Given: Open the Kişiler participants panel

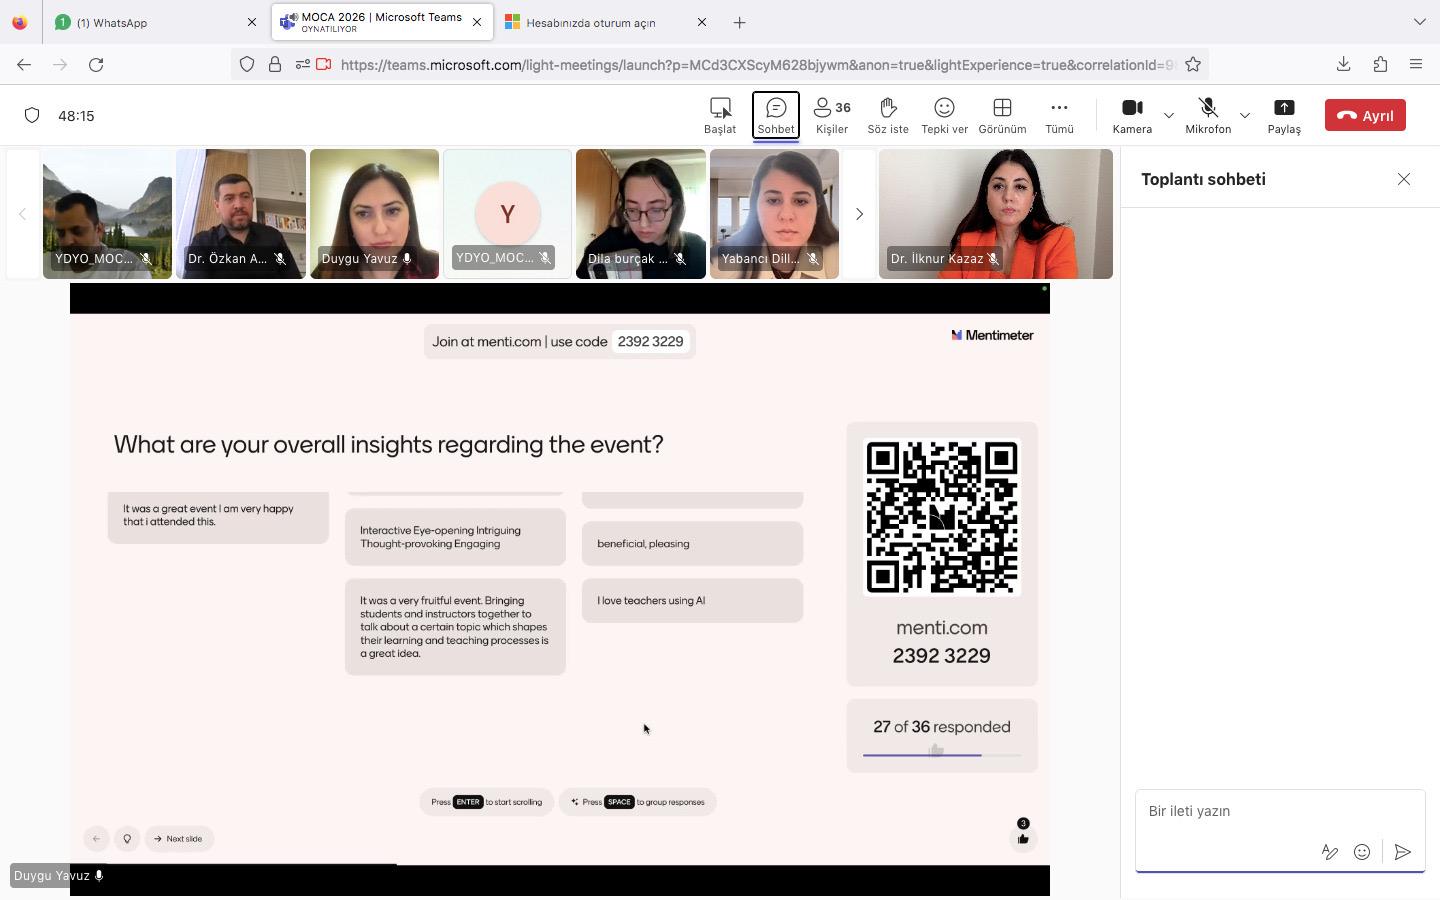Looking at the screenshot, I should tap(831, 115).
